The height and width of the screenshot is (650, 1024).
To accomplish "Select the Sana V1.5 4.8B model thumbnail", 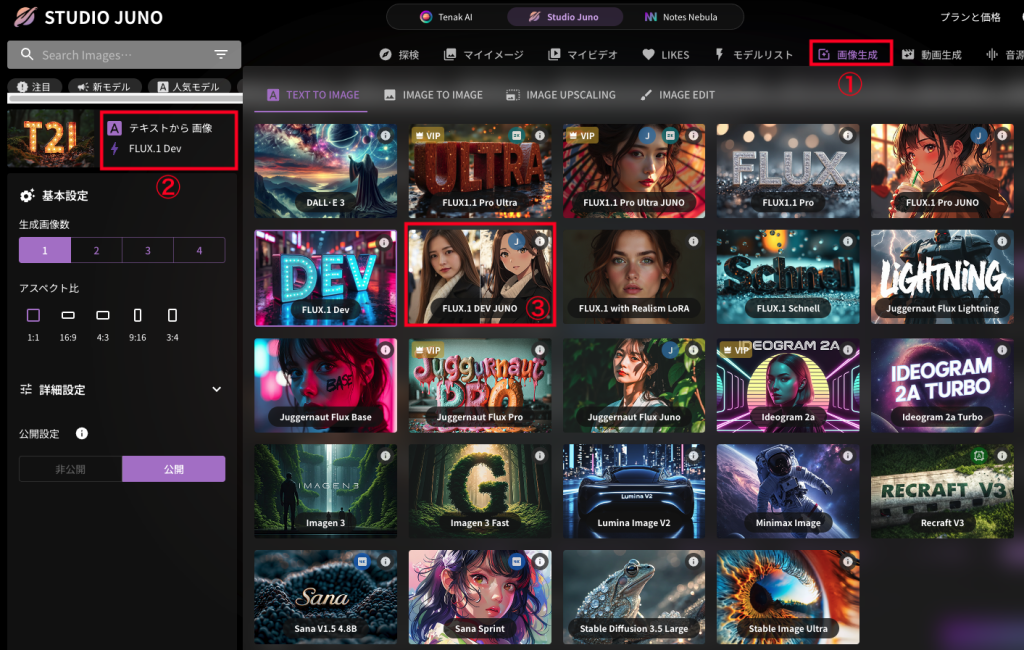I will (x=325, y=597).
